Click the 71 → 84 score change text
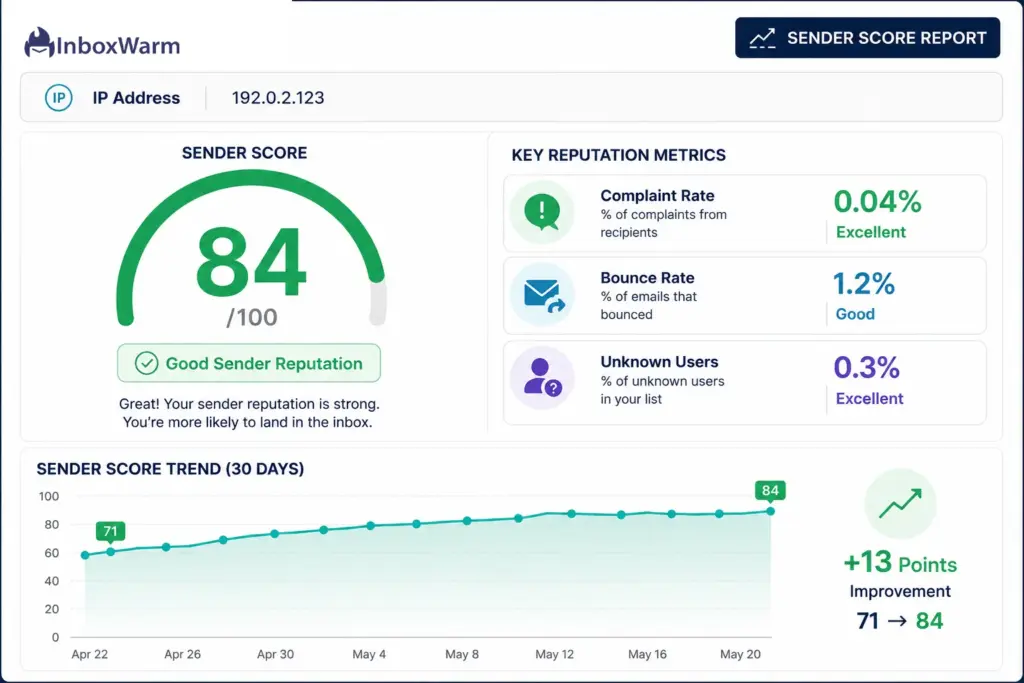The image size is (1024, 683). pyautogui.click(x=899, y=621)
